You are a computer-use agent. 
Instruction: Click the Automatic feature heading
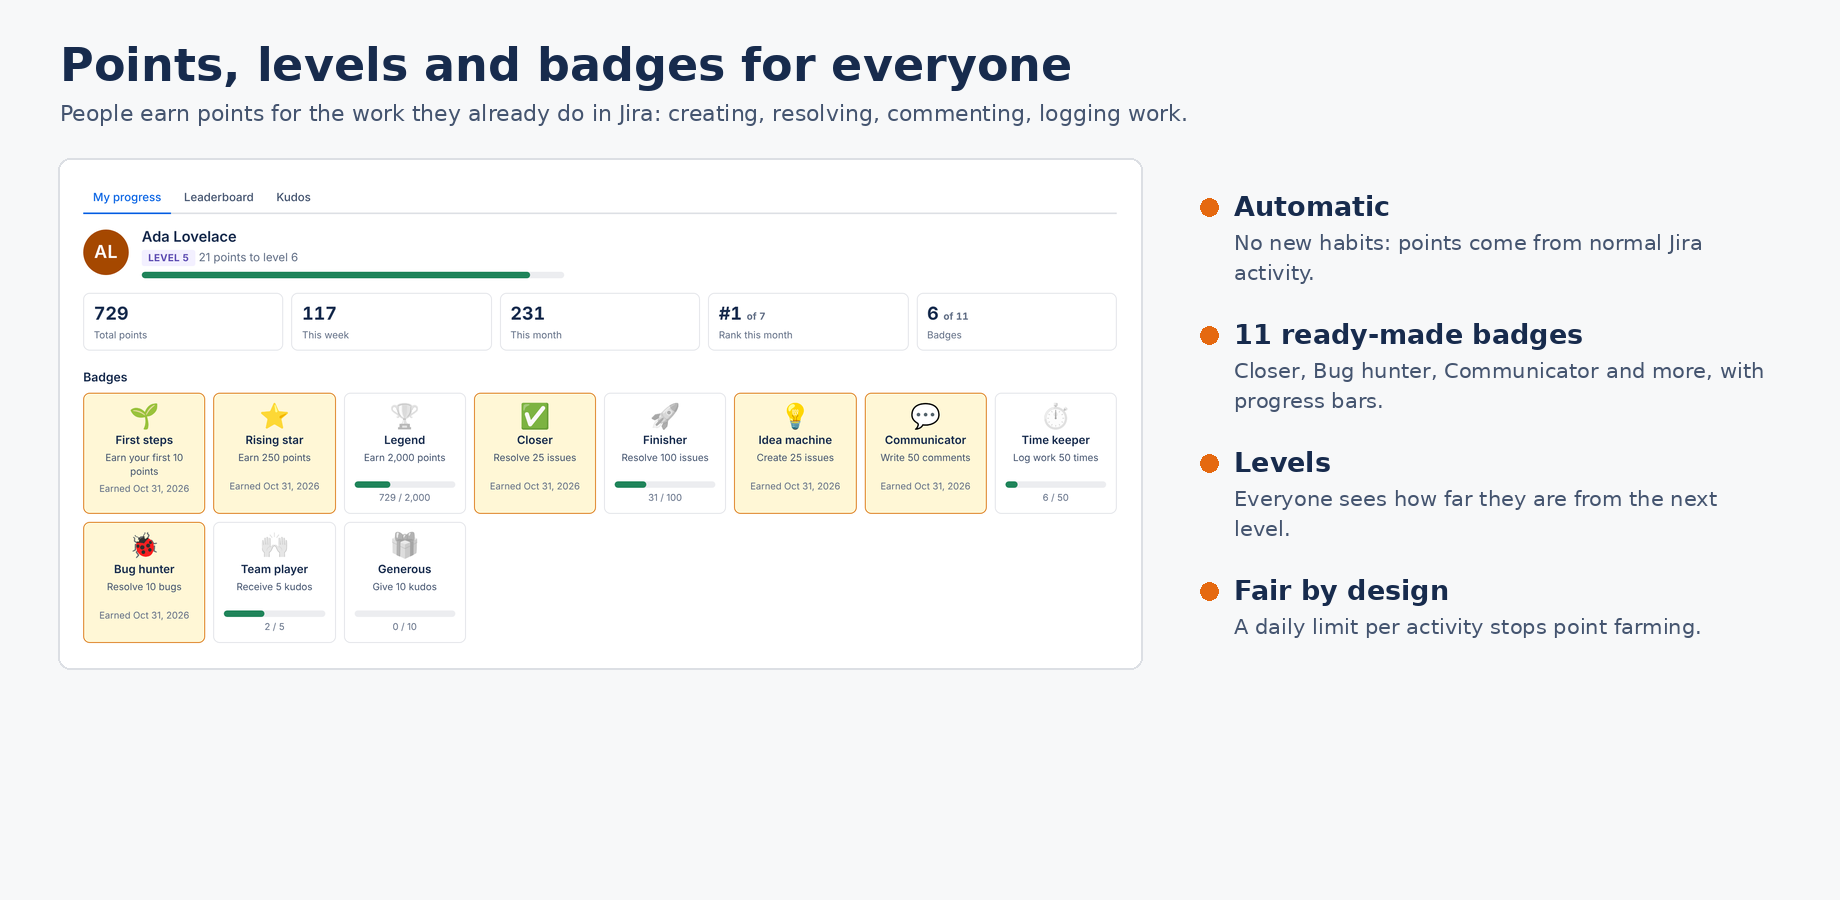[x=1311, y=207]
